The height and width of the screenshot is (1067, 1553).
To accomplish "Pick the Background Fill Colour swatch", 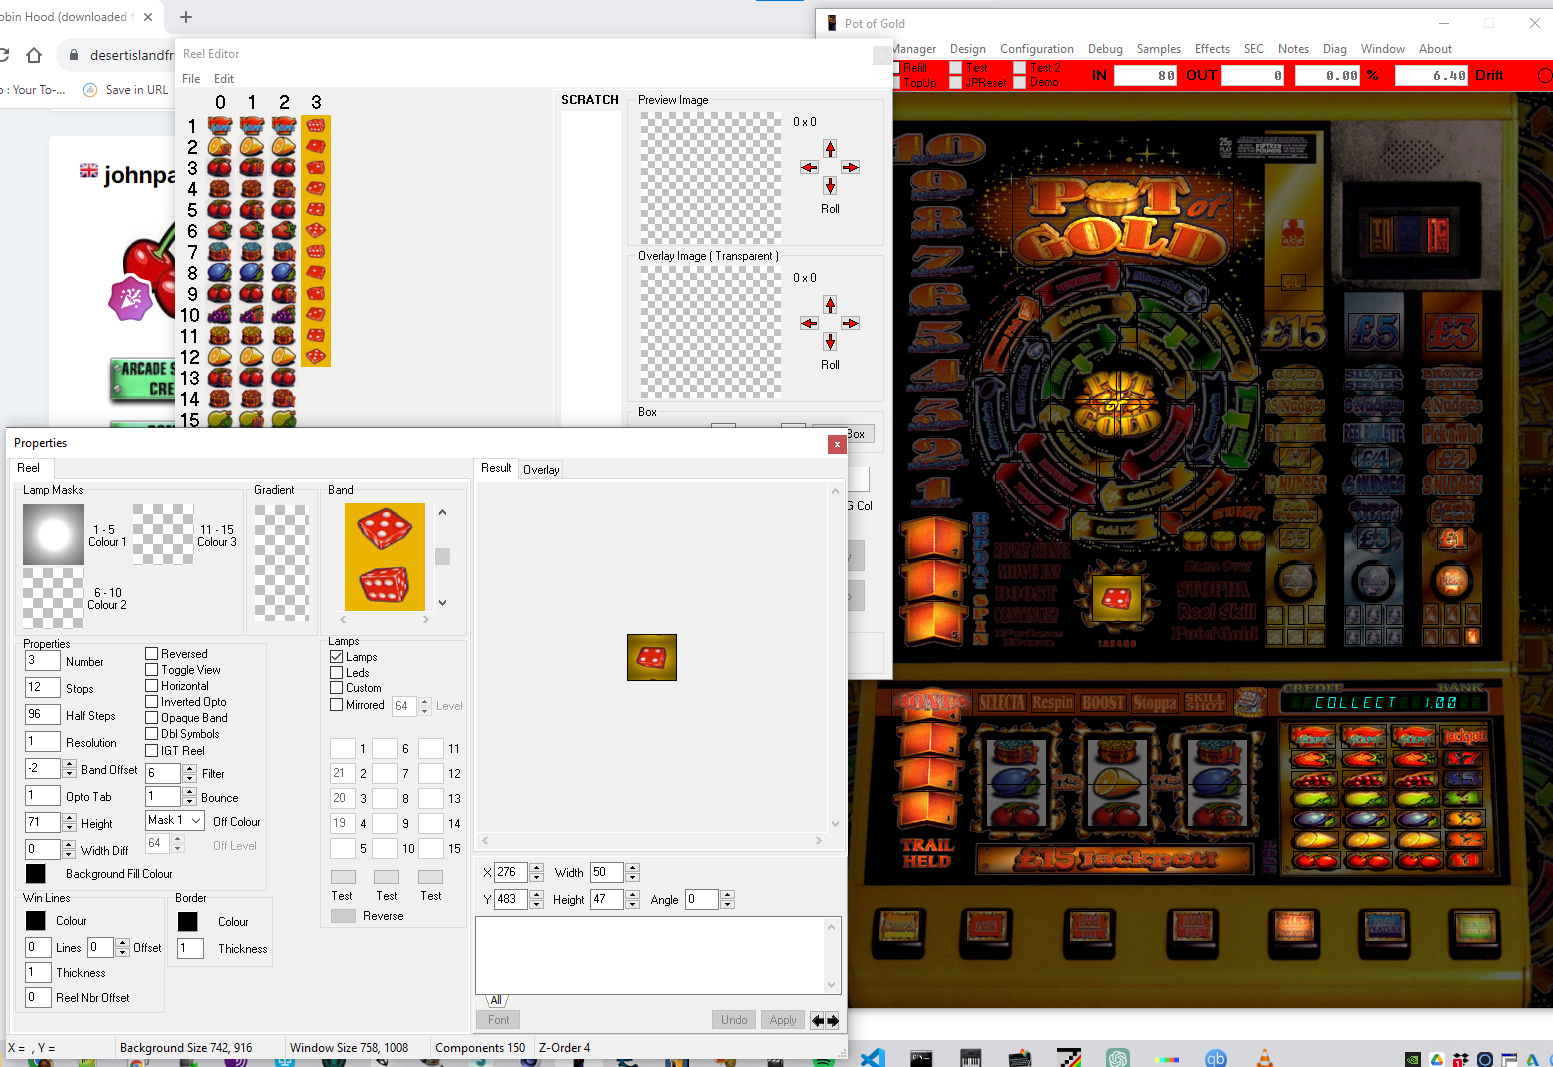I will point(35,873).
